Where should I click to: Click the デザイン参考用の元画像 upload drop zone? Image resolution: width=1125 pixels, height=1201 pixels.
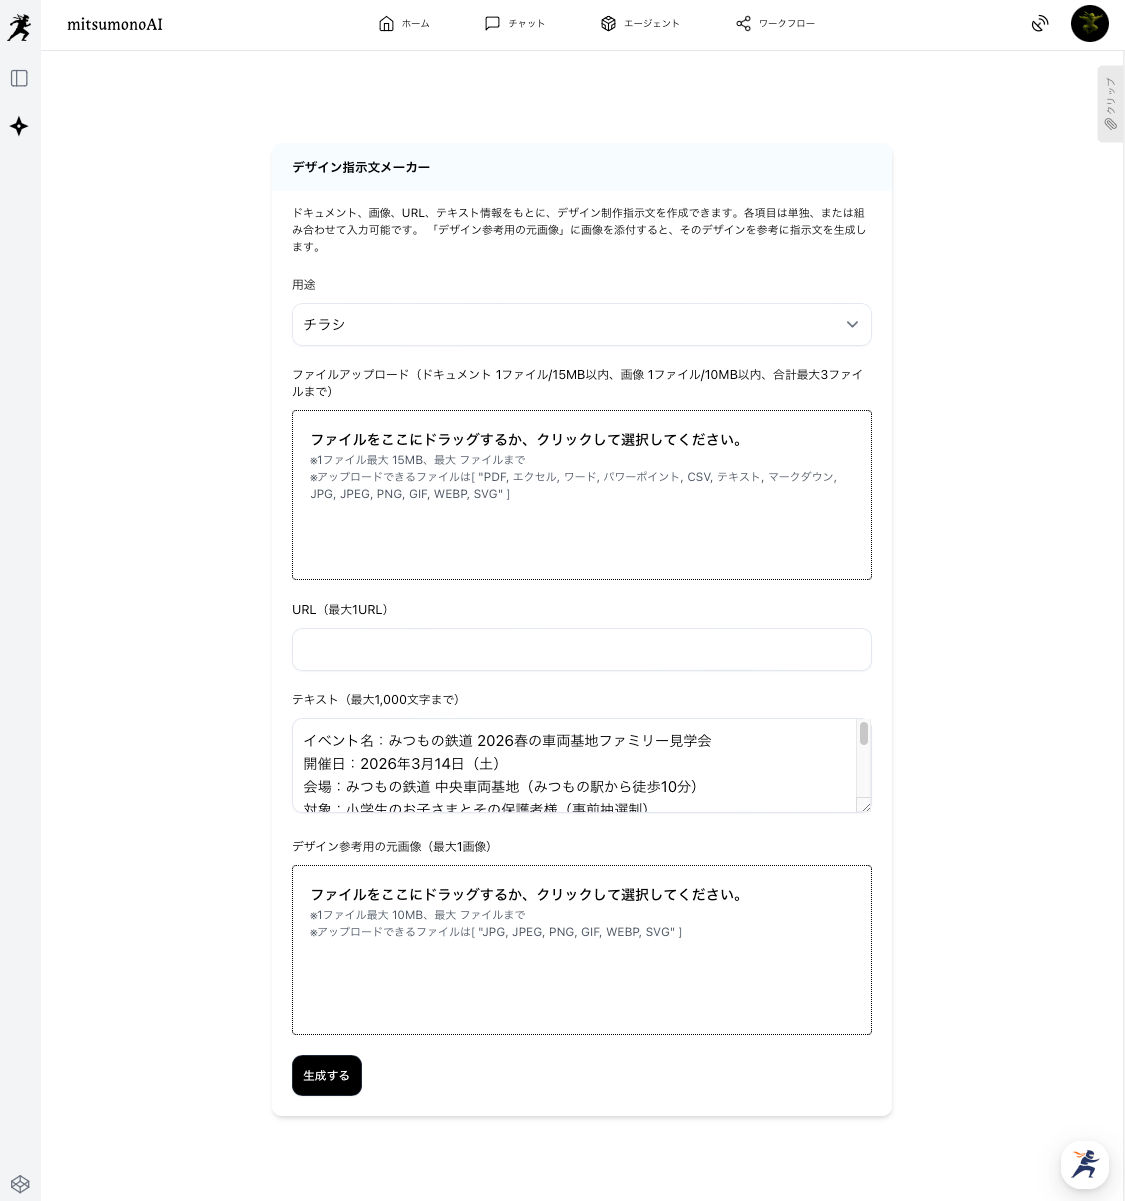(x=581, y=950)
